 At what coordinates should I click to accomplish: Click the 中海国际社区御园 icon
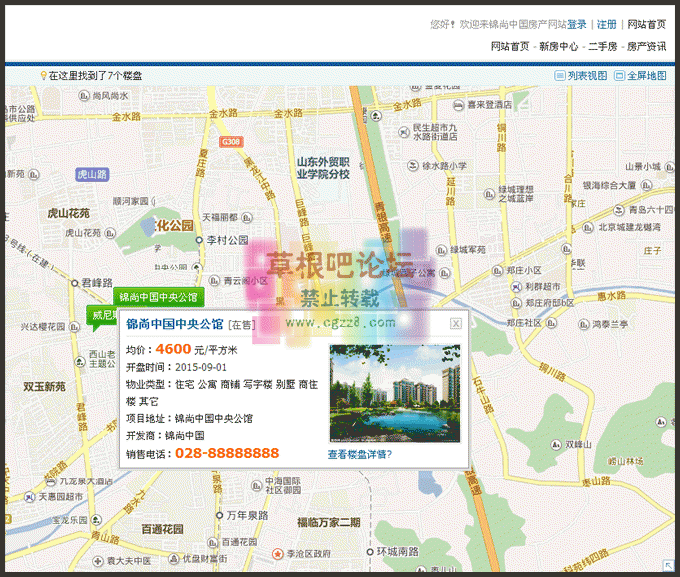[257, 485]
